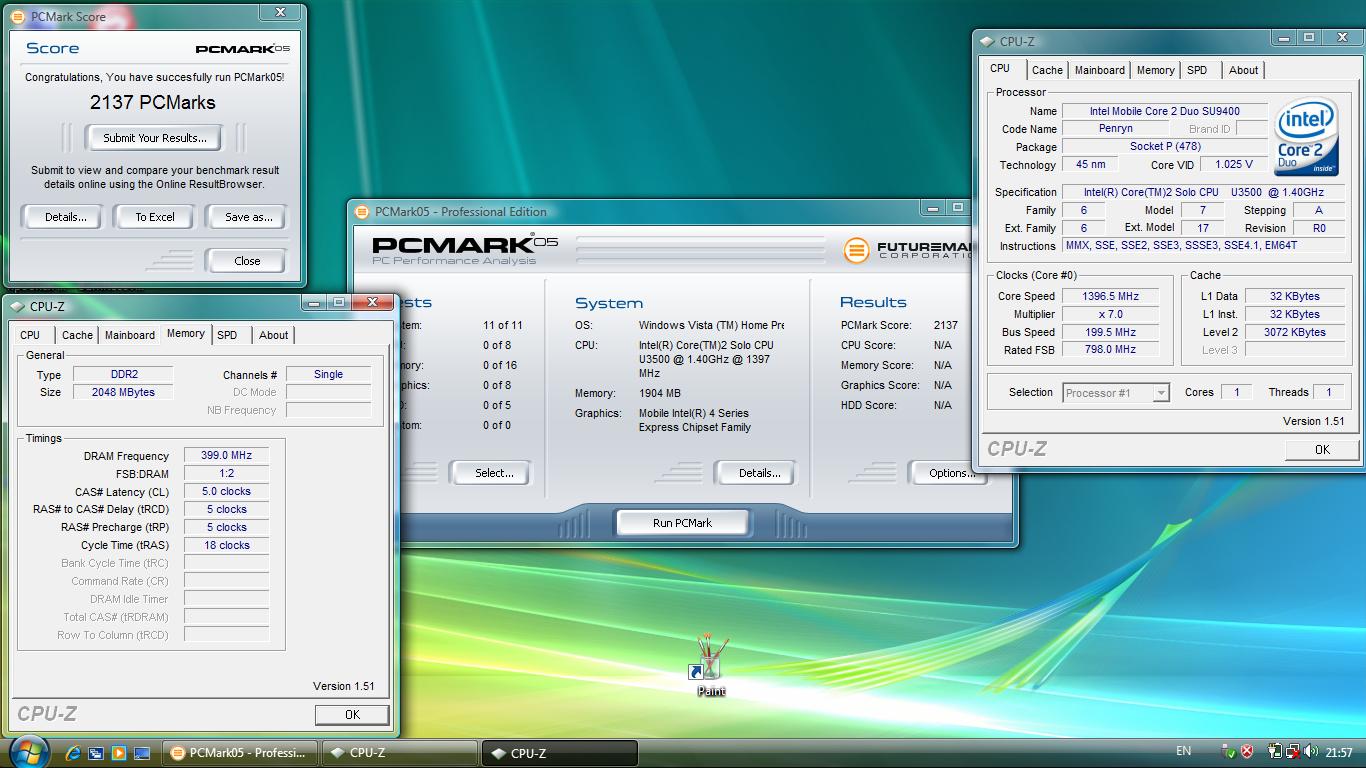The width and height of the screenshot is (1366, 768).
Task: Switch to the active rightmost CPU-Z taskbar button
Action: pos(560,753)
